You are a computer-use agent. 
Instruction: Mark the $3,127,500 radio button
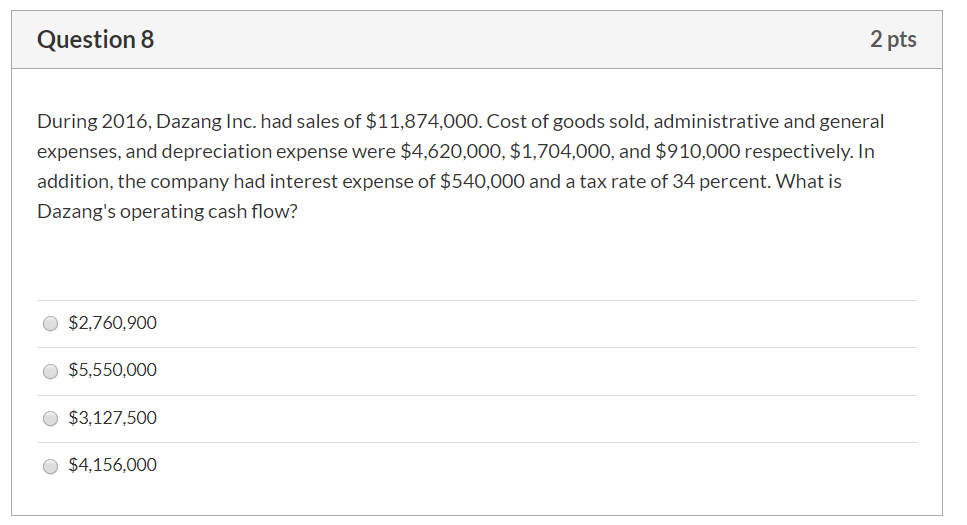point(51,419)
